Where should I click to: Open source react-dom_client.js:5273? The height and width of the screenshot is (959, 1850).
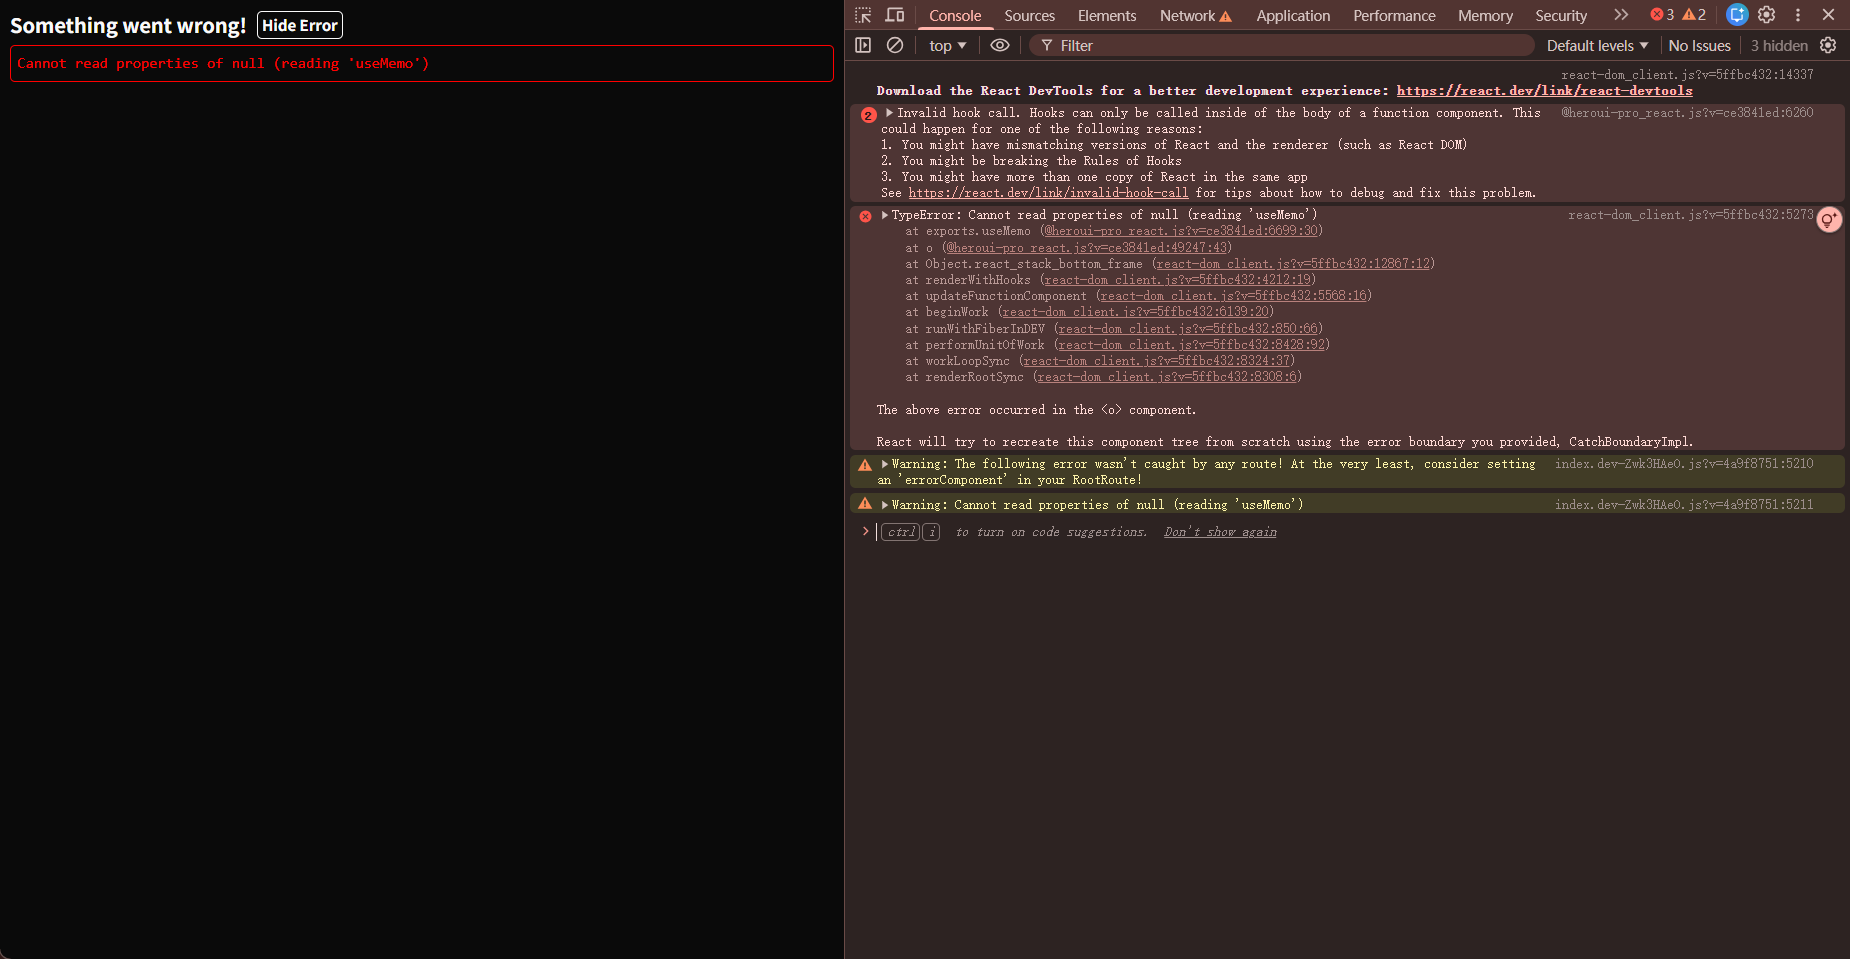pos(1690,215)
